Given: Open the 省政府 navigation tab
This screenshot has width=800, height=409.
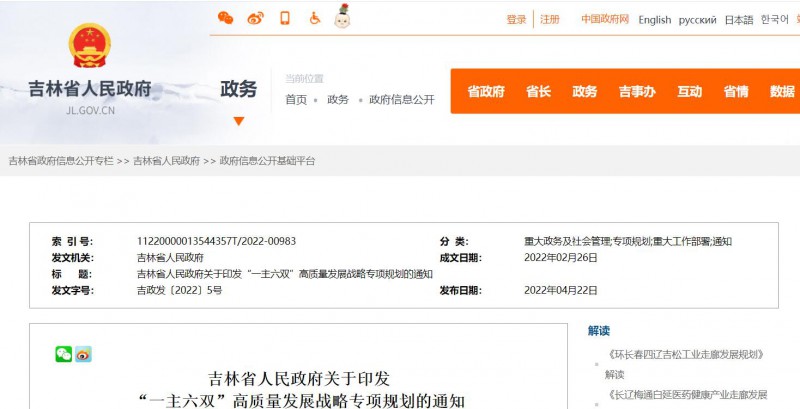Looking at the screenshot, I should click(x=486, y=91).
